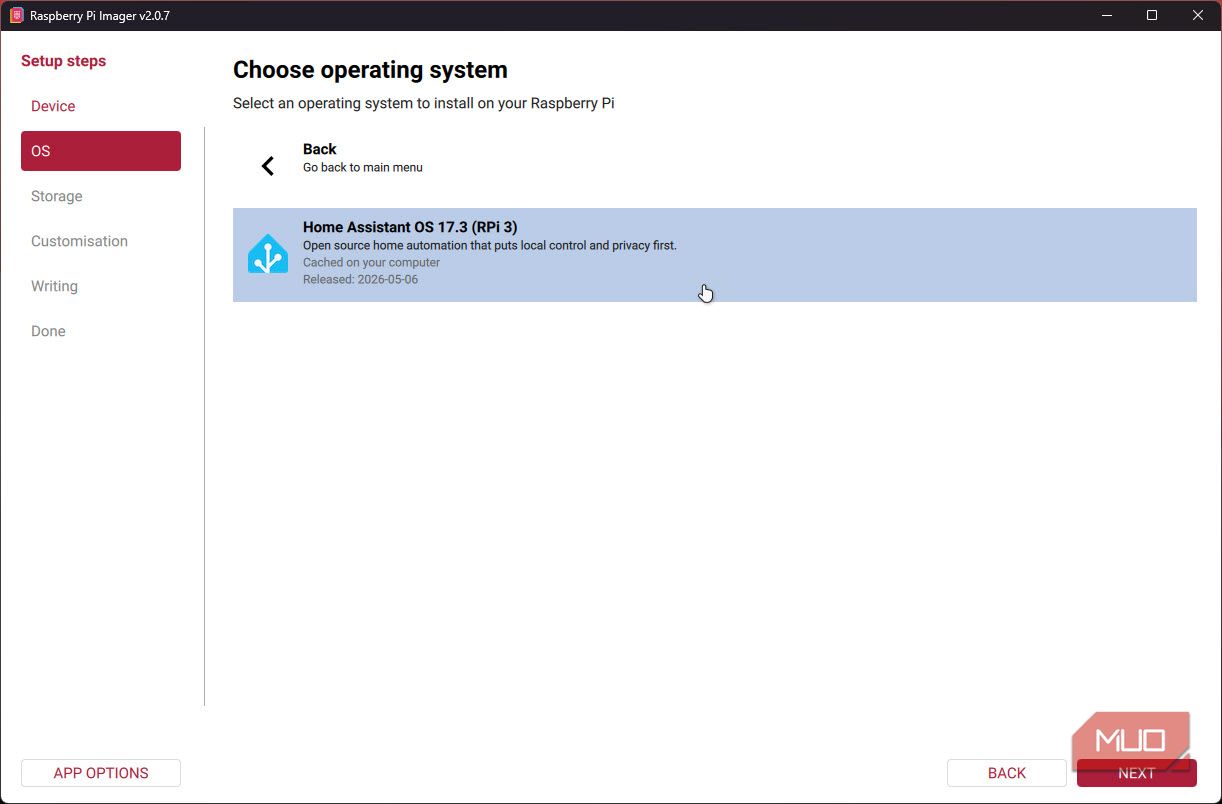Click "Go back to main menu" subtitle

tap(363, 168)
